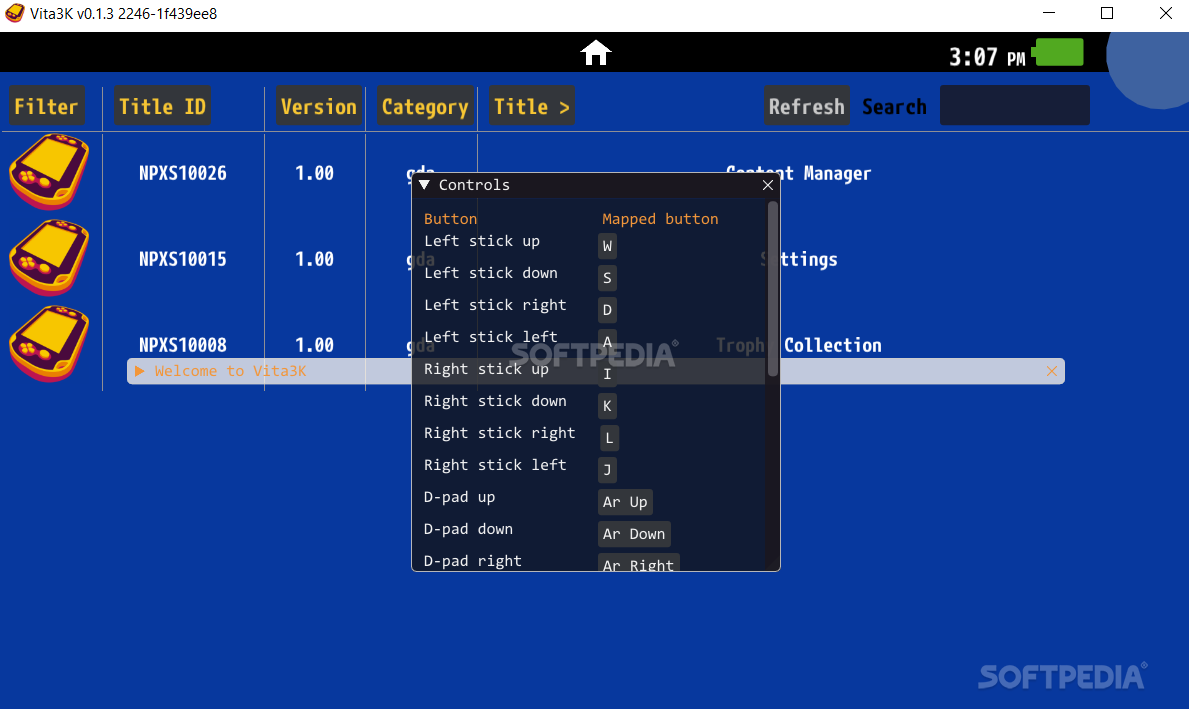Open the Filter menu

[46, 107]
